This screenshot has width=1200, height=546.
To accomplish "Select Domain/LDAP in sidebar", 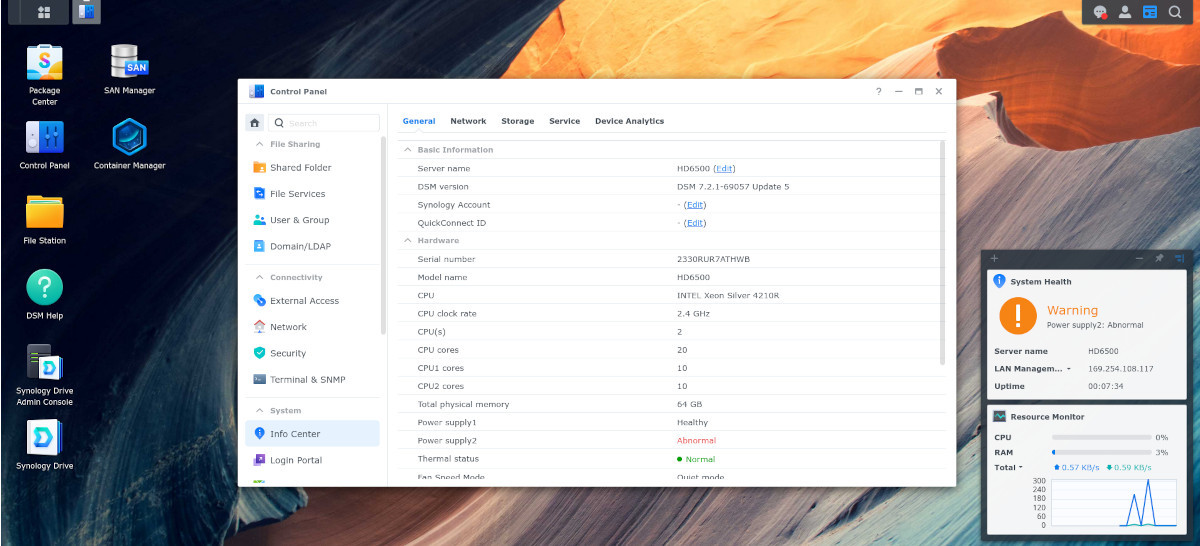I will [x=312, y=246].
